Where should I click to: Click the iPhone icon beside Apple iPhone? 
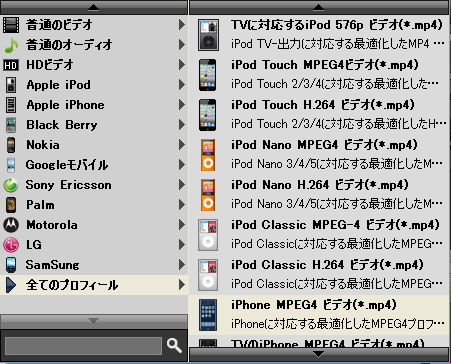(x=11, y=105)
